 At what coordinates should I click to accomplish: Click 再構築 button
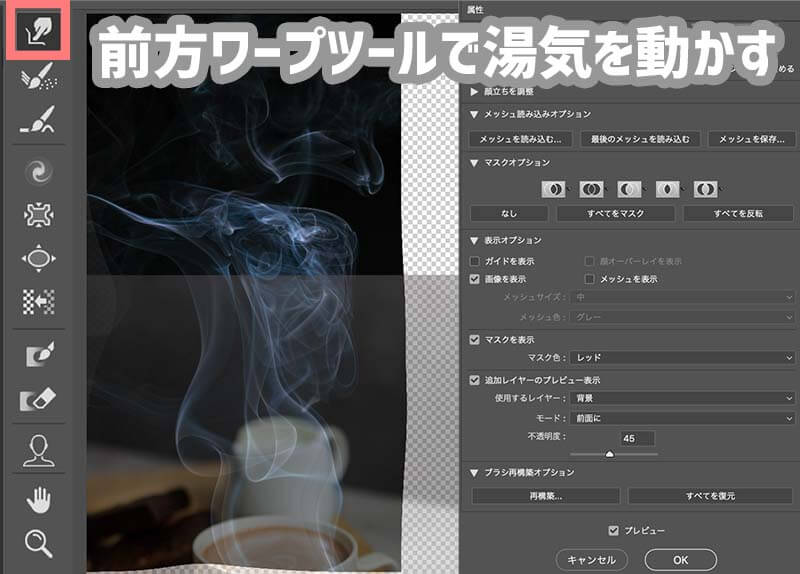[545, 496]
